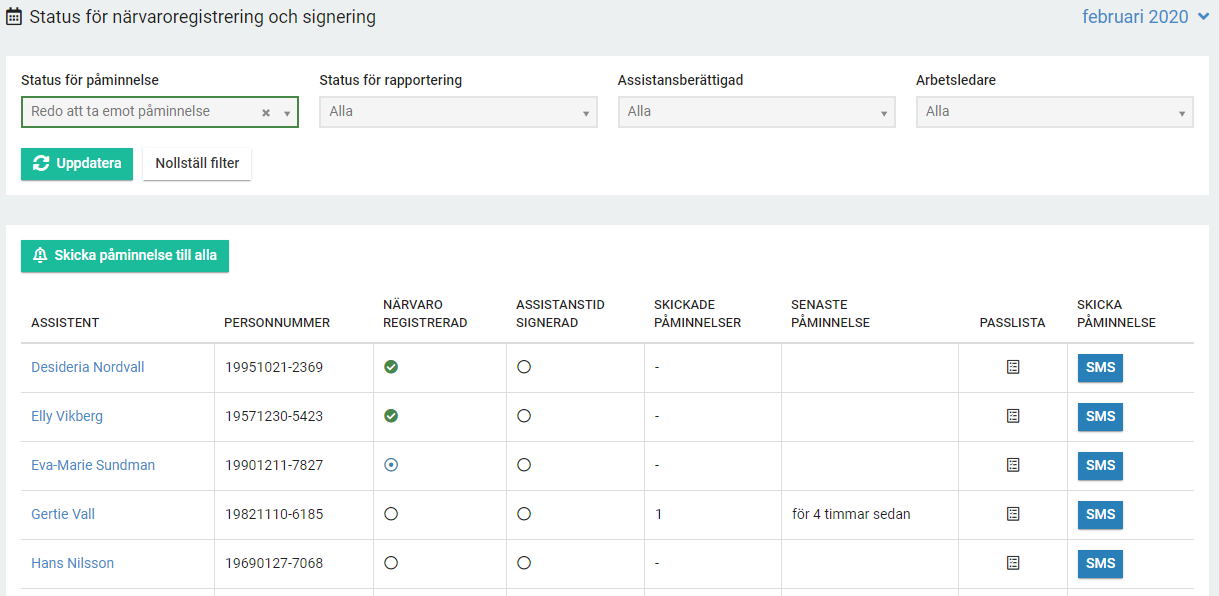Click the 'Nollställ filter' button
Image resolution: width=1219 pixels, height=596 pixels.
coord(197,164)
